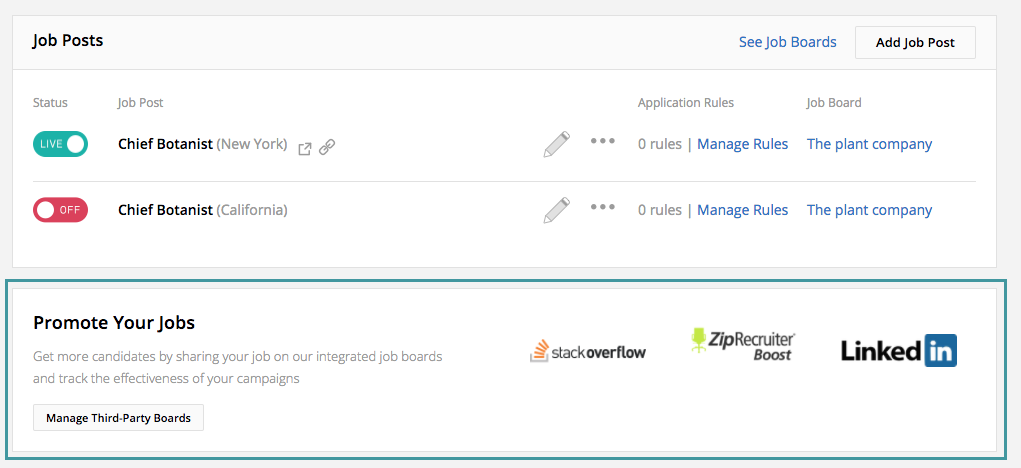Screen dimensions: 1021x468
Task: Manage Rules for California post
Action: point(742,210)
